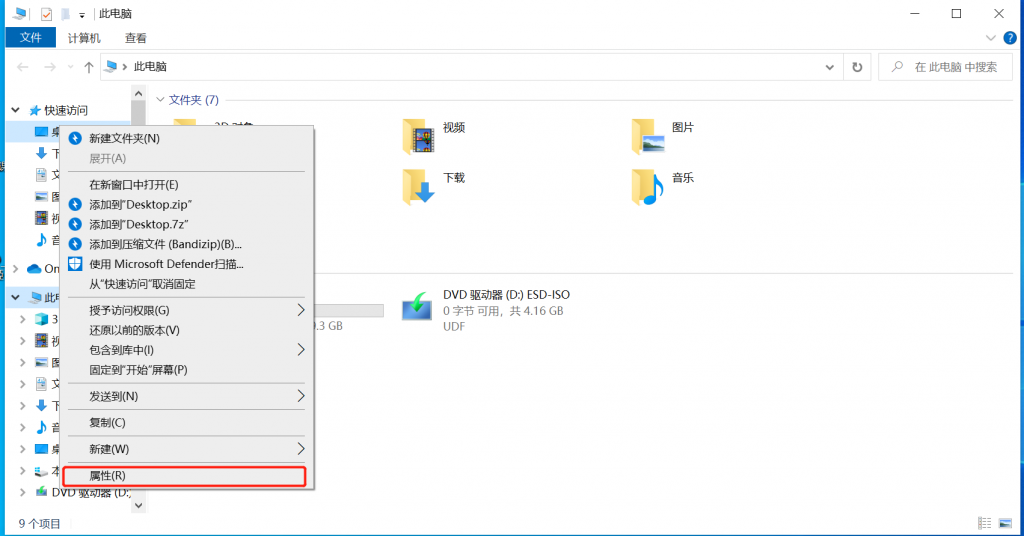Screen dimensions: 1024x536
Task: Expand the ribbon with chevron arrow
Action: point(991,38)
